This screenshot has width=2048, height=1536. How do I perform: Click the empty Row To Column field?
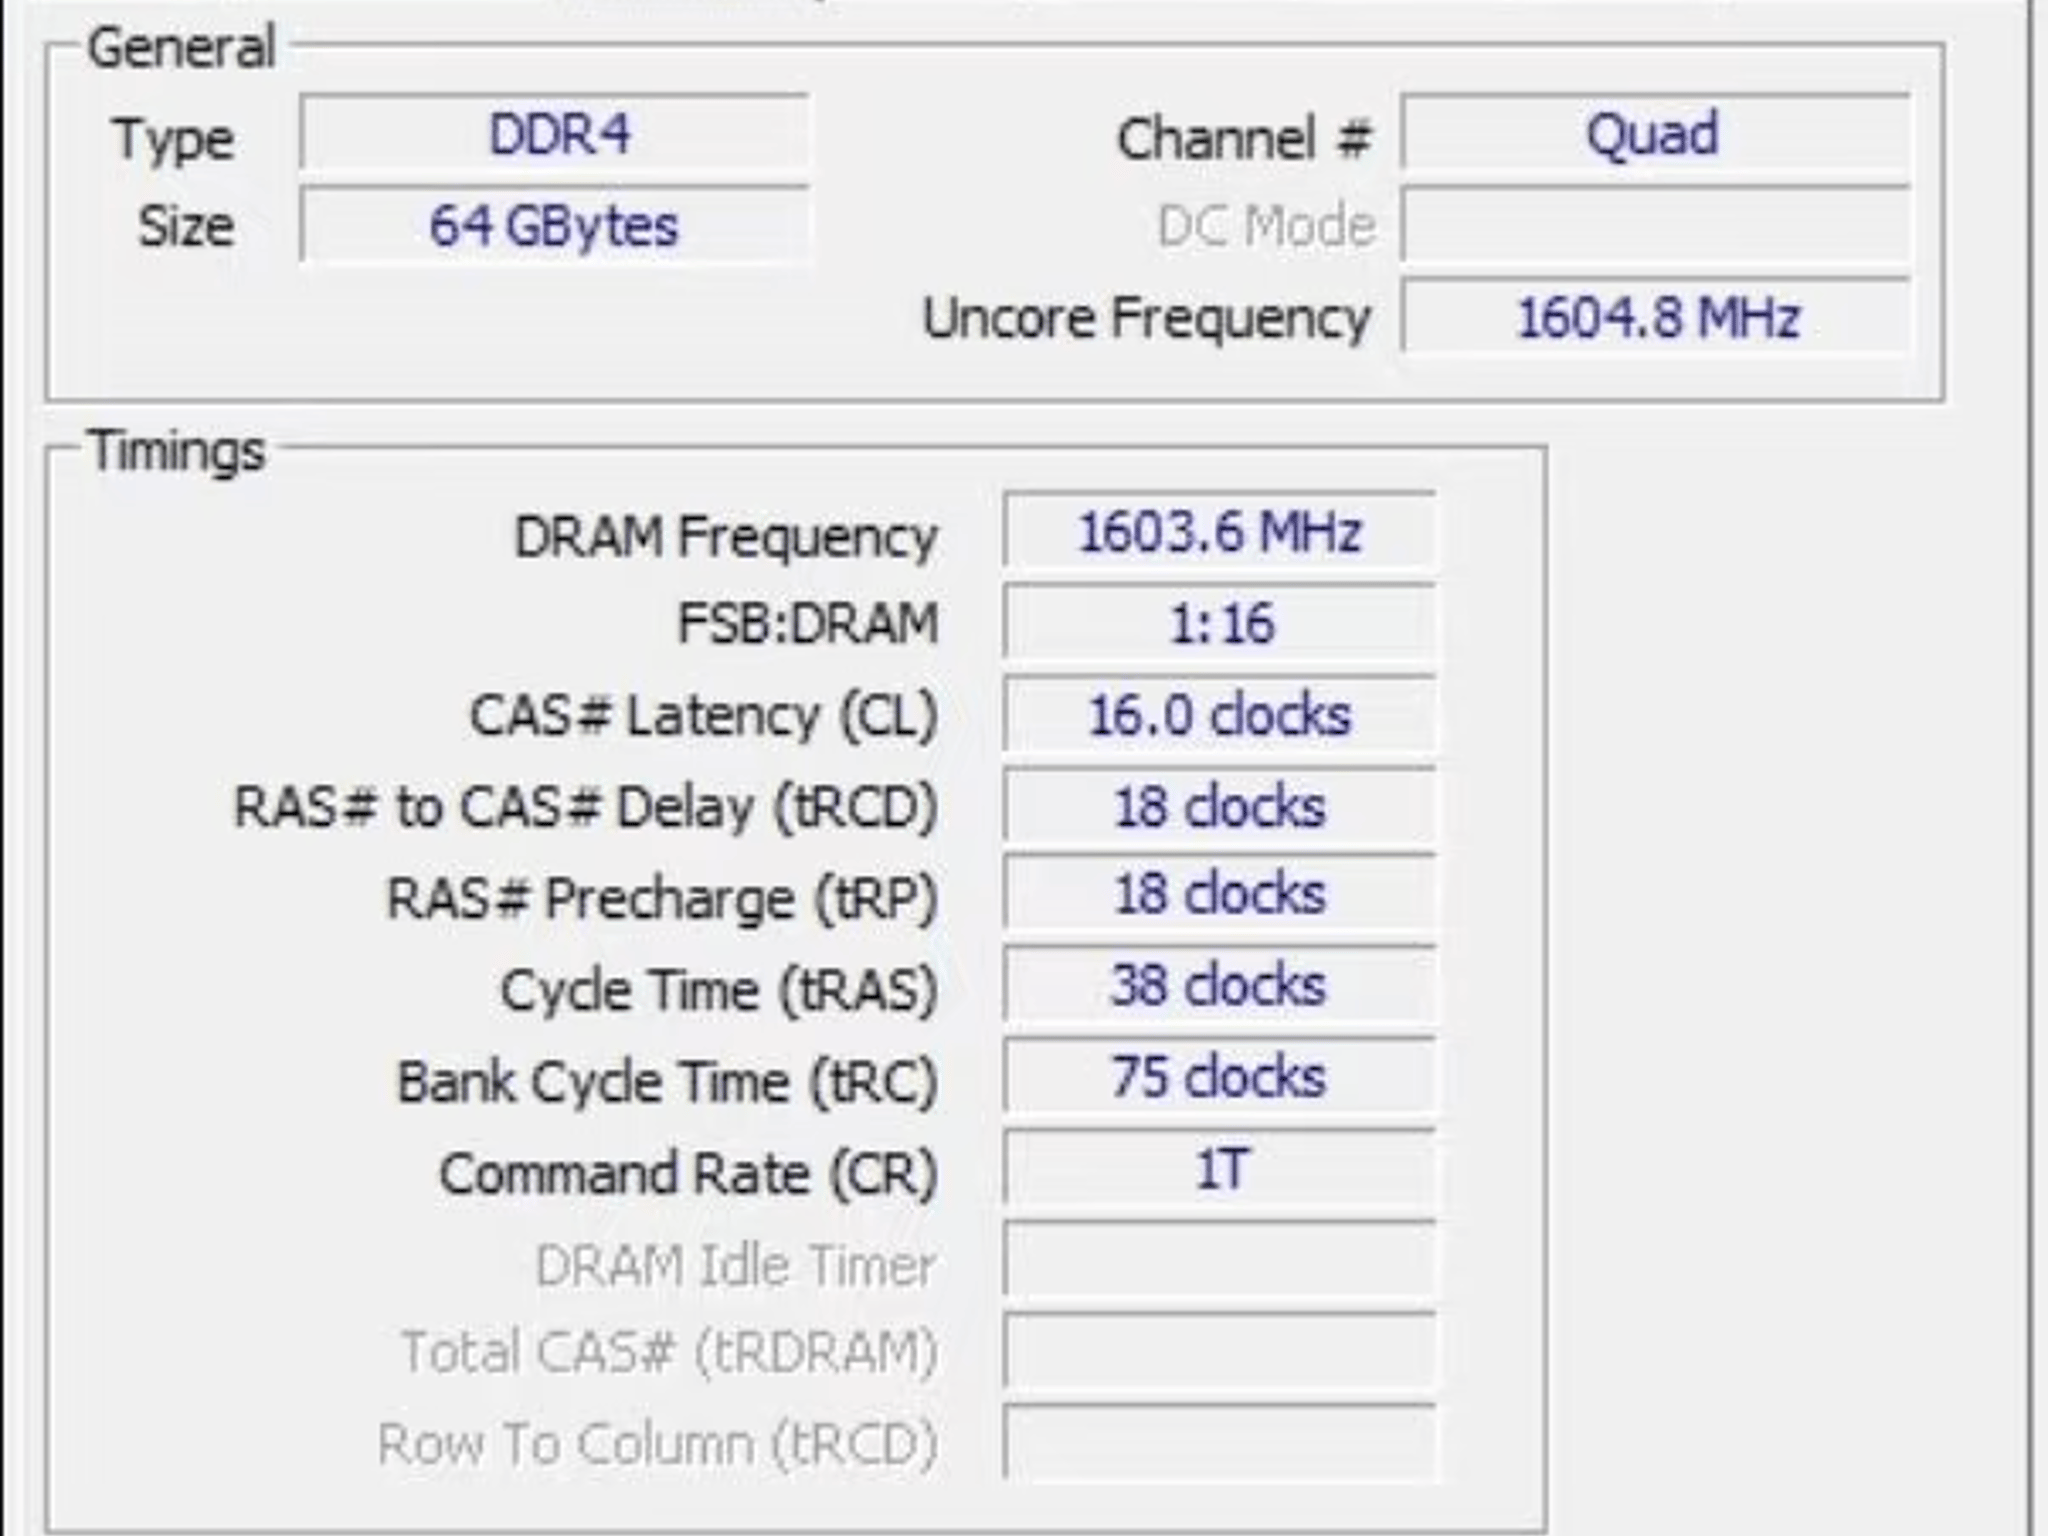click(x=1220, y=1444)
